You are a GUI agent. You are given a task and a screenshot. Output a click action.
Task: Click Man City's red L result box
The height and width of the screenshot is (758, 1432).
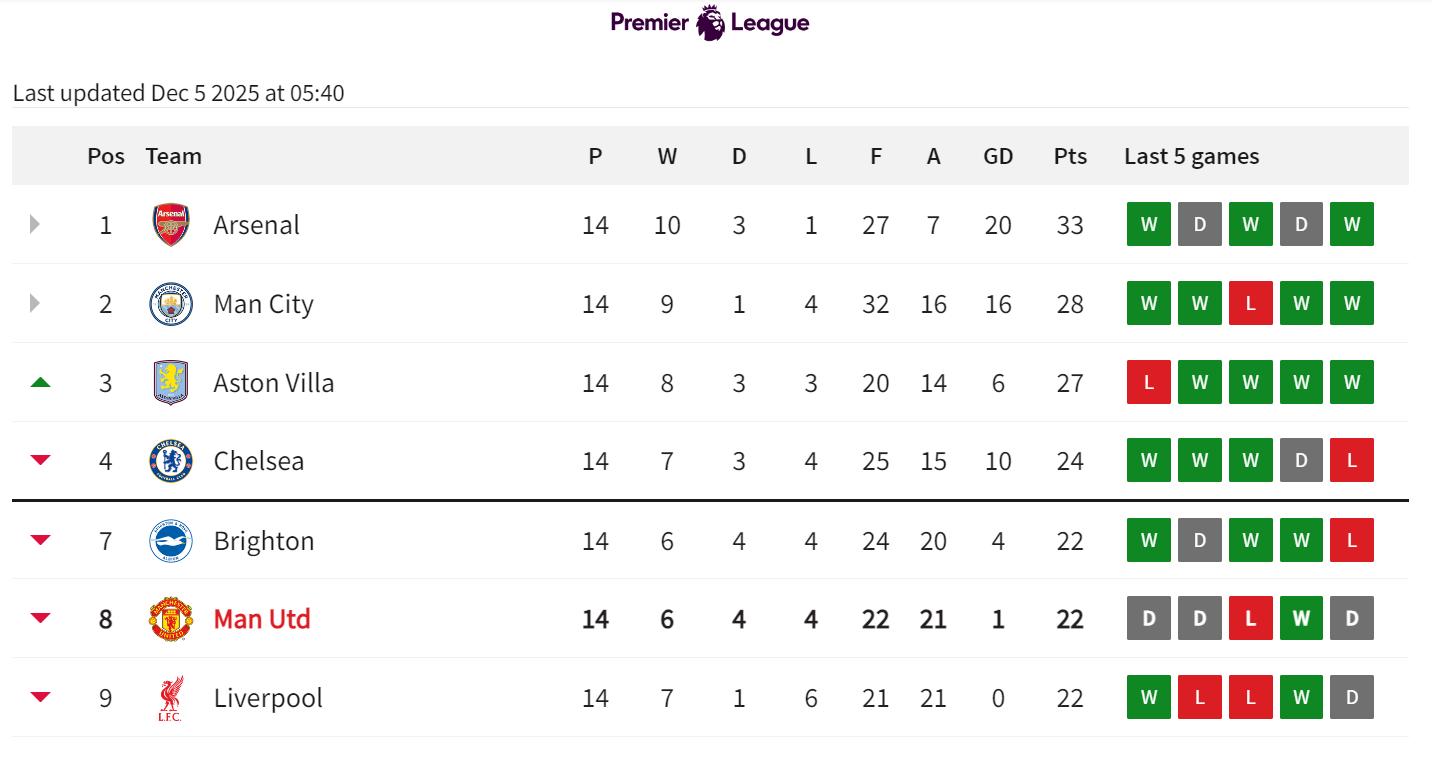[x=1250, y=303]
